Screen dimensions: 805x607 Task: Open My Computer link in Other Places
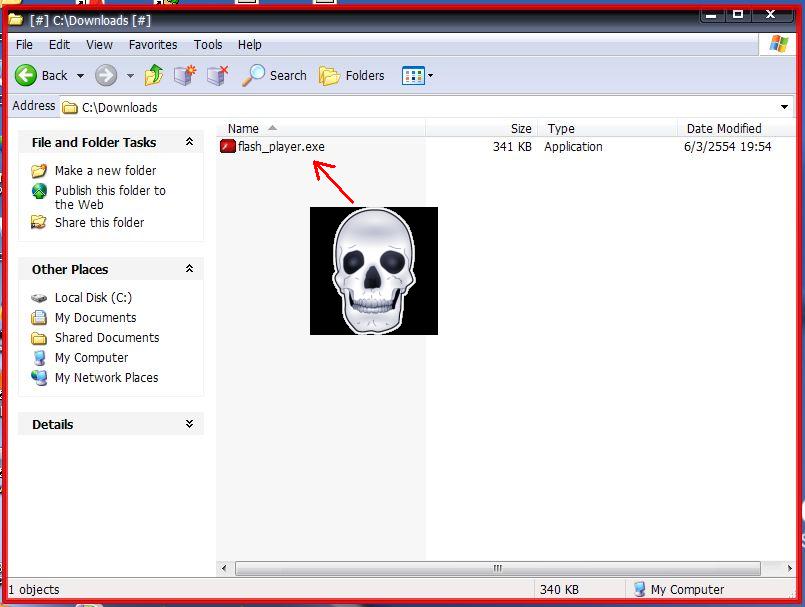91,357
